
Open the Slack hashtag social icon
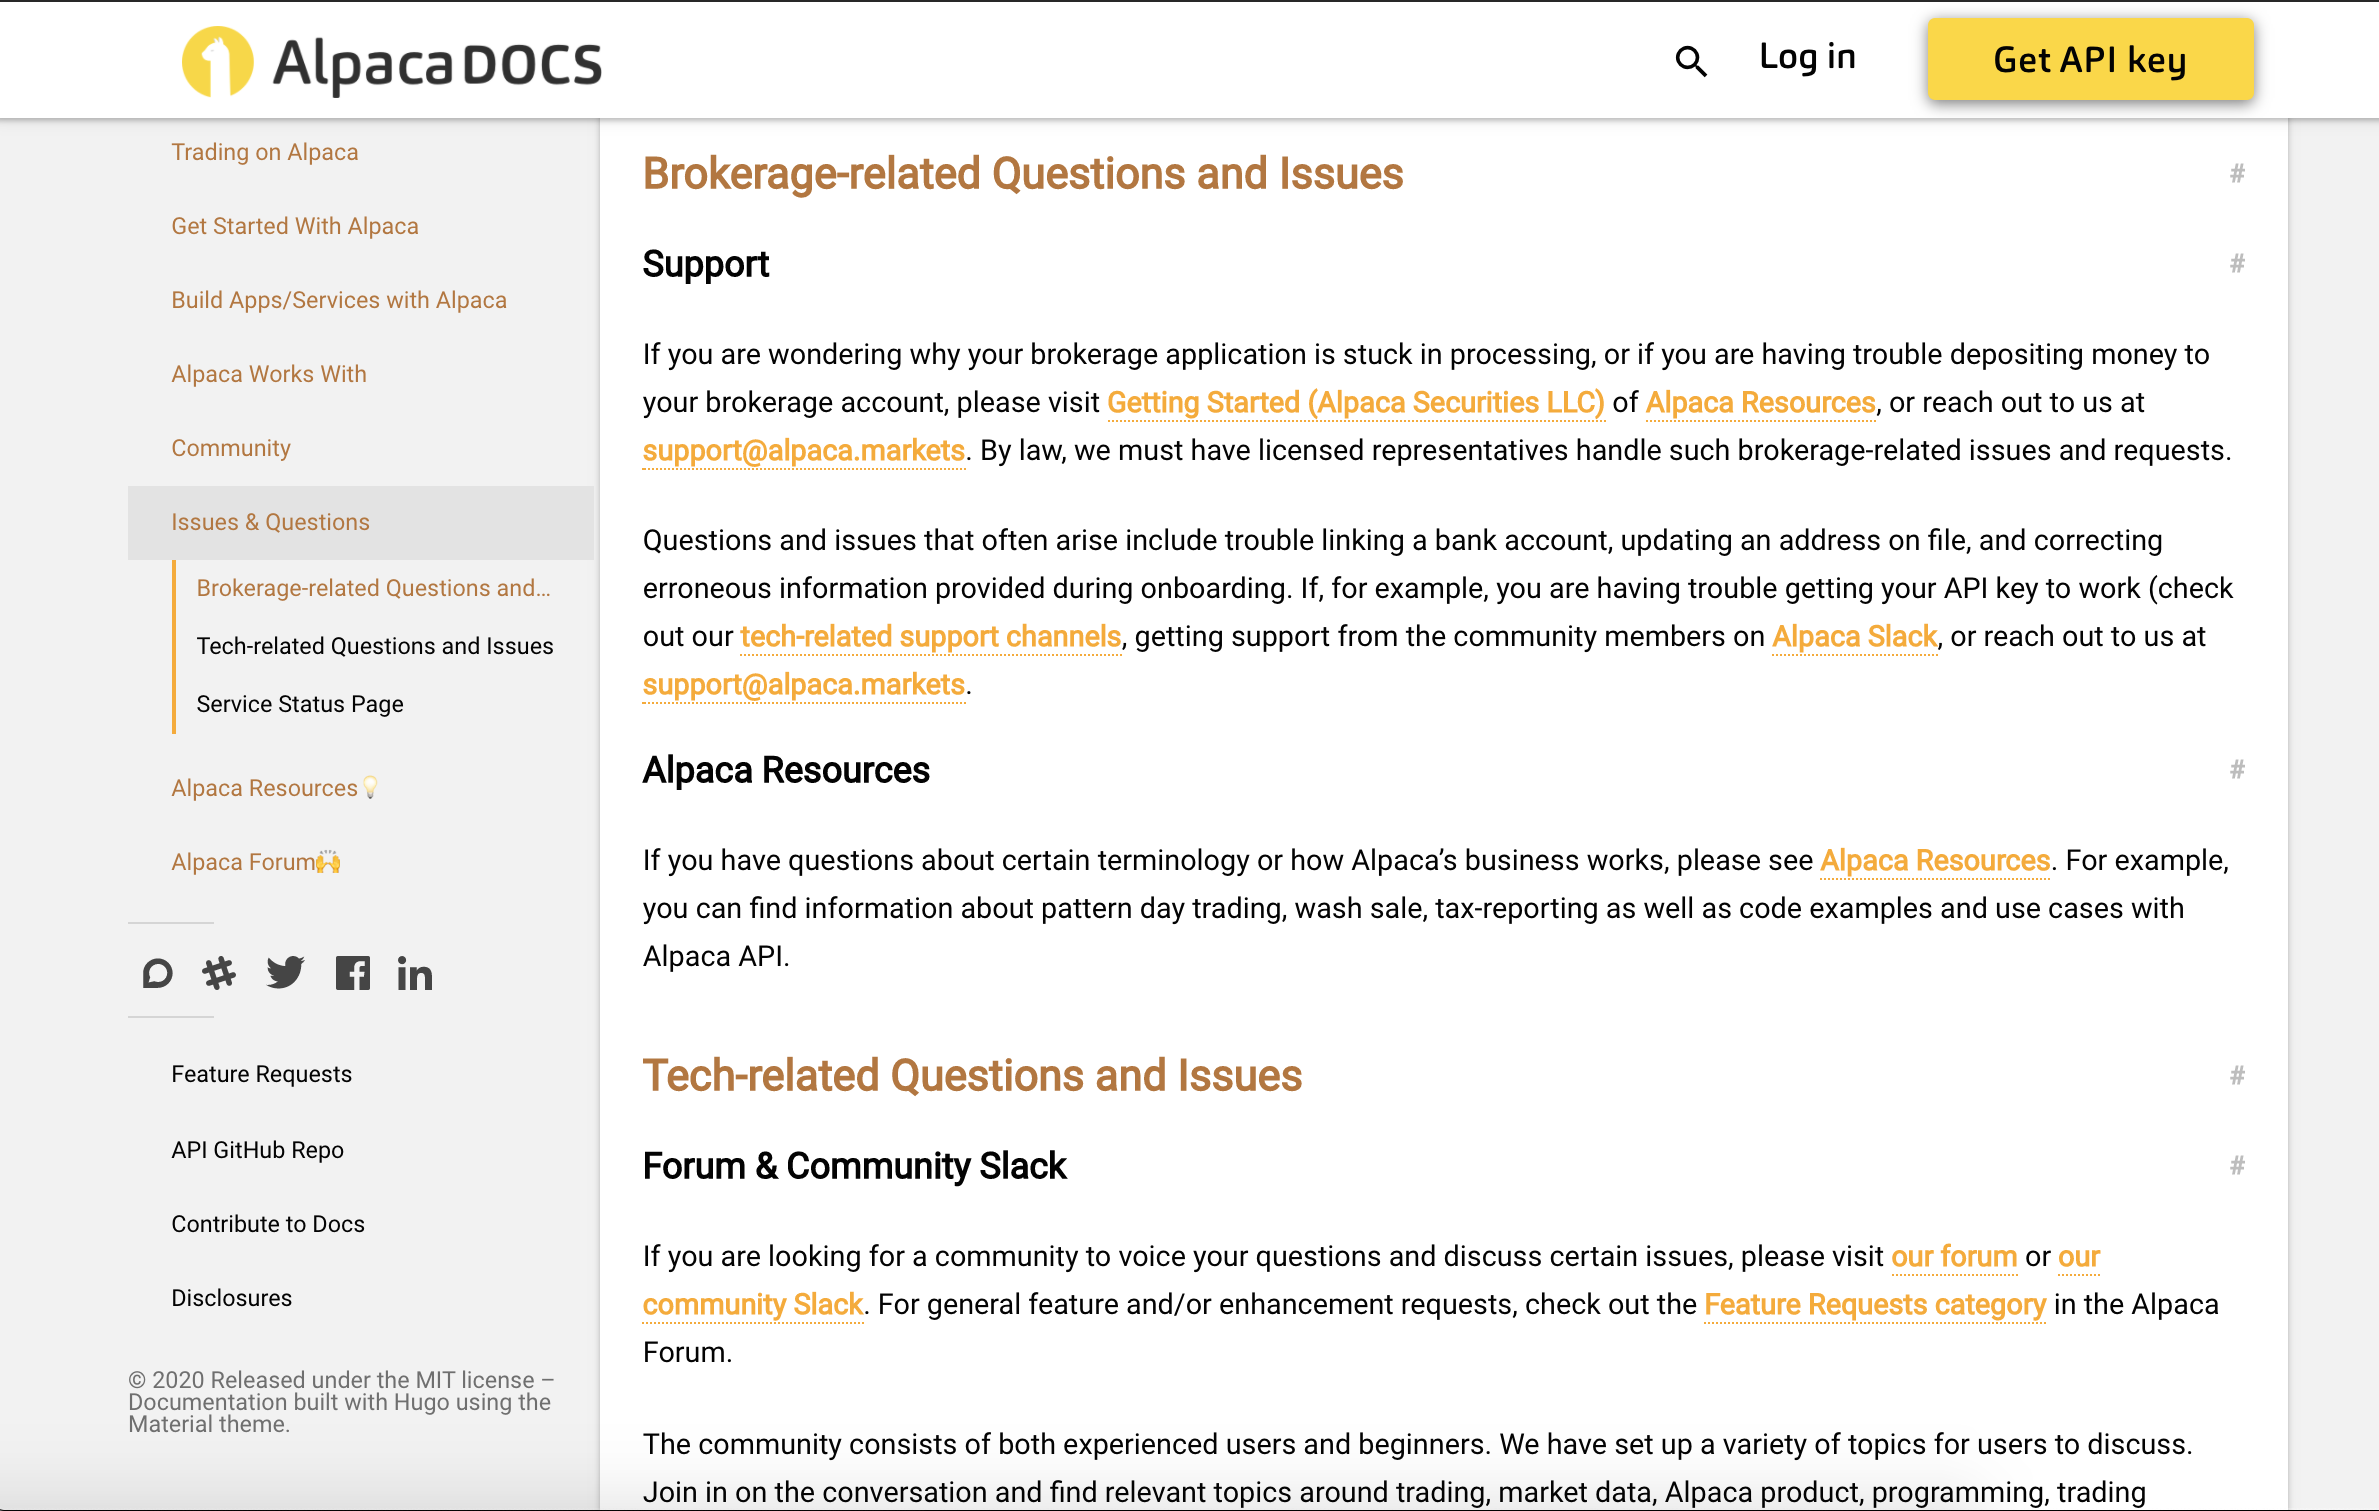(x=219, y=973)
